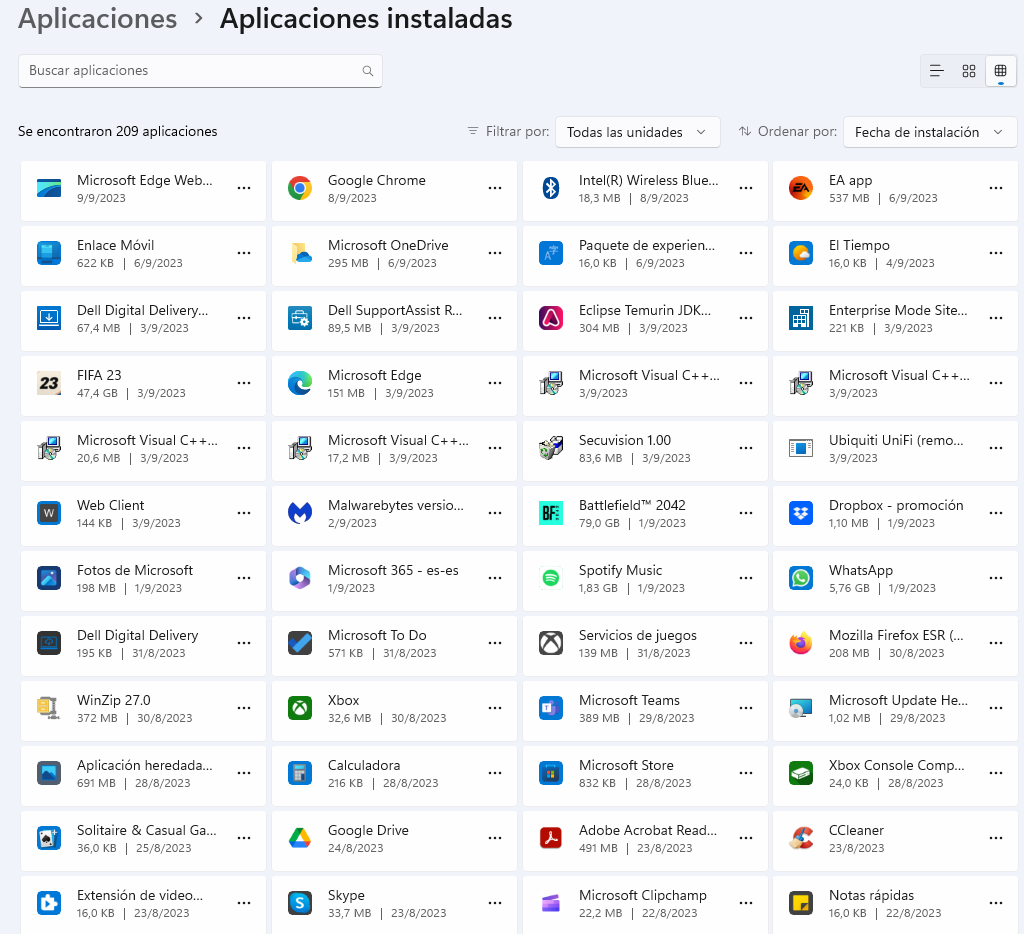
Task: Open more options for FIFA 23
Action: pos(244,383)
